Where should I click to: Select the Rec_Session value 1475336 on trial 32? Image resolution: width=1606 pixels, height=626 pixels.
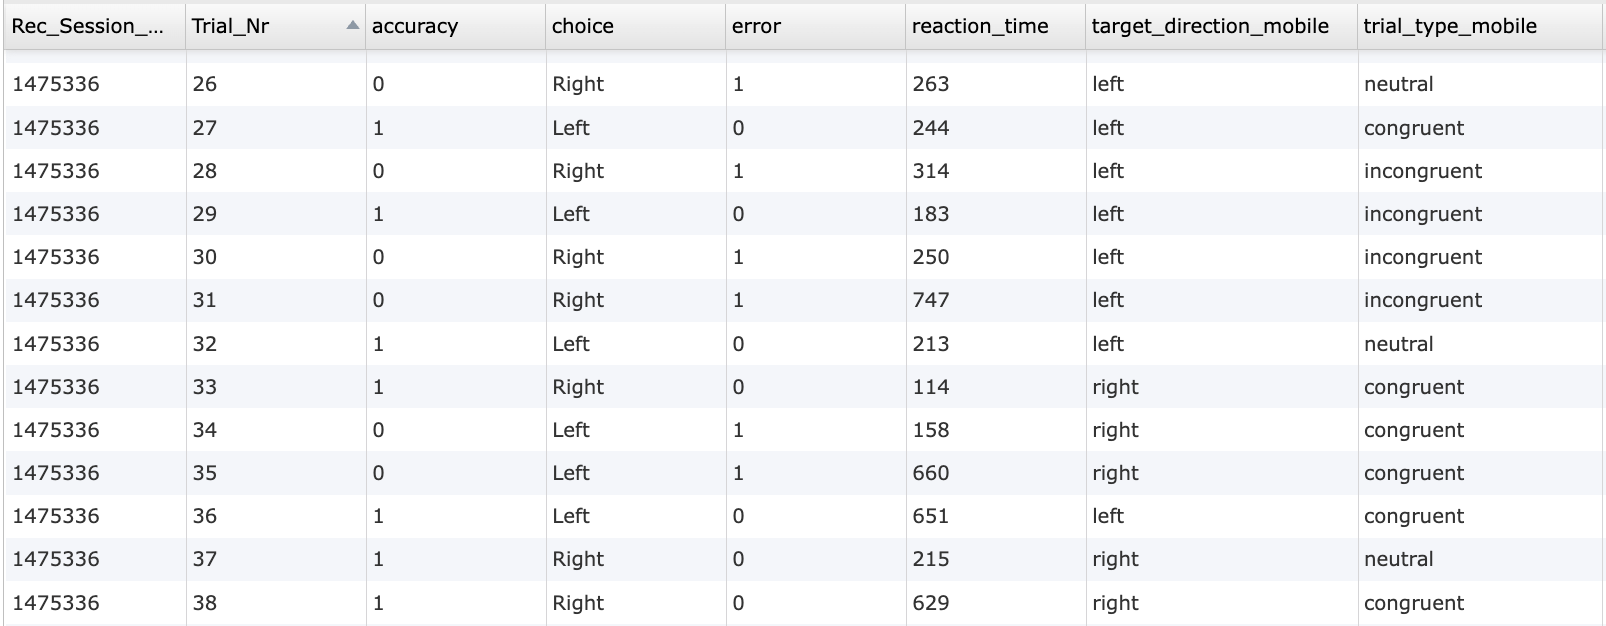tap(55, 343)
